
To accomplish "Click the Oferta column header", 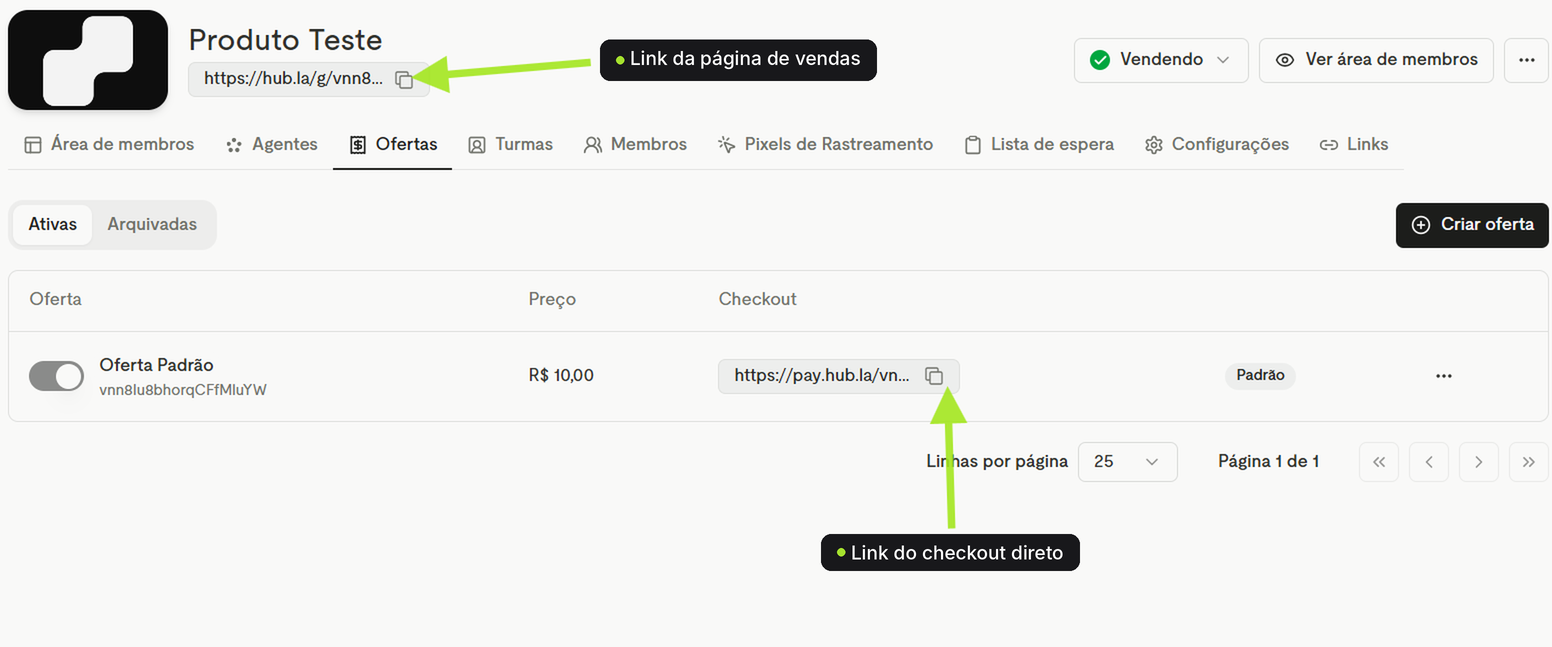I will (x=56, y=299).
